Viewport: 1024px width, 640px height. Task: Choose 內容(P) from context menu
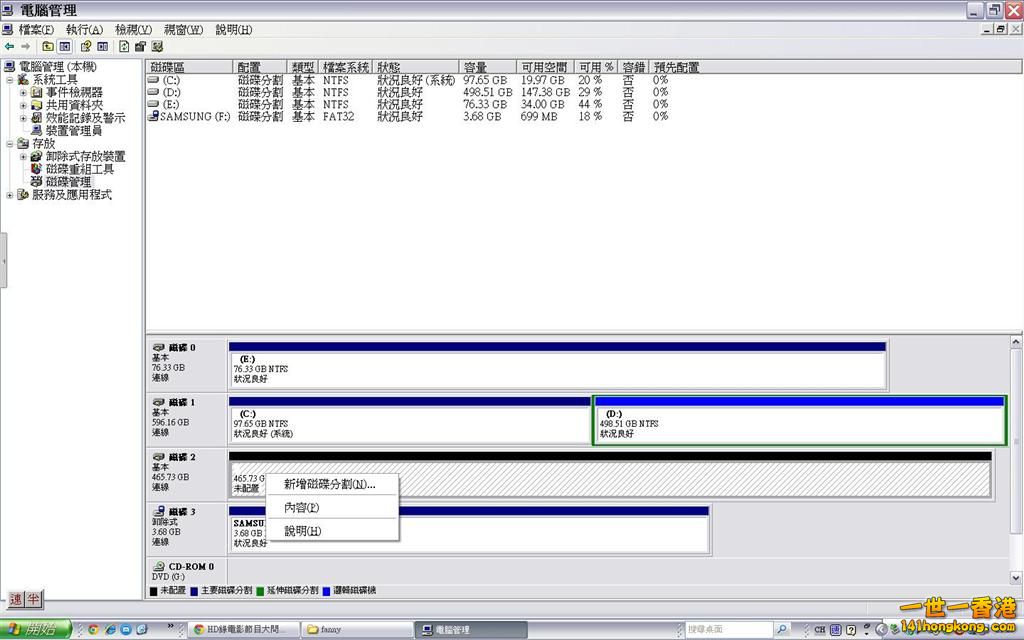tap(301, 508)
